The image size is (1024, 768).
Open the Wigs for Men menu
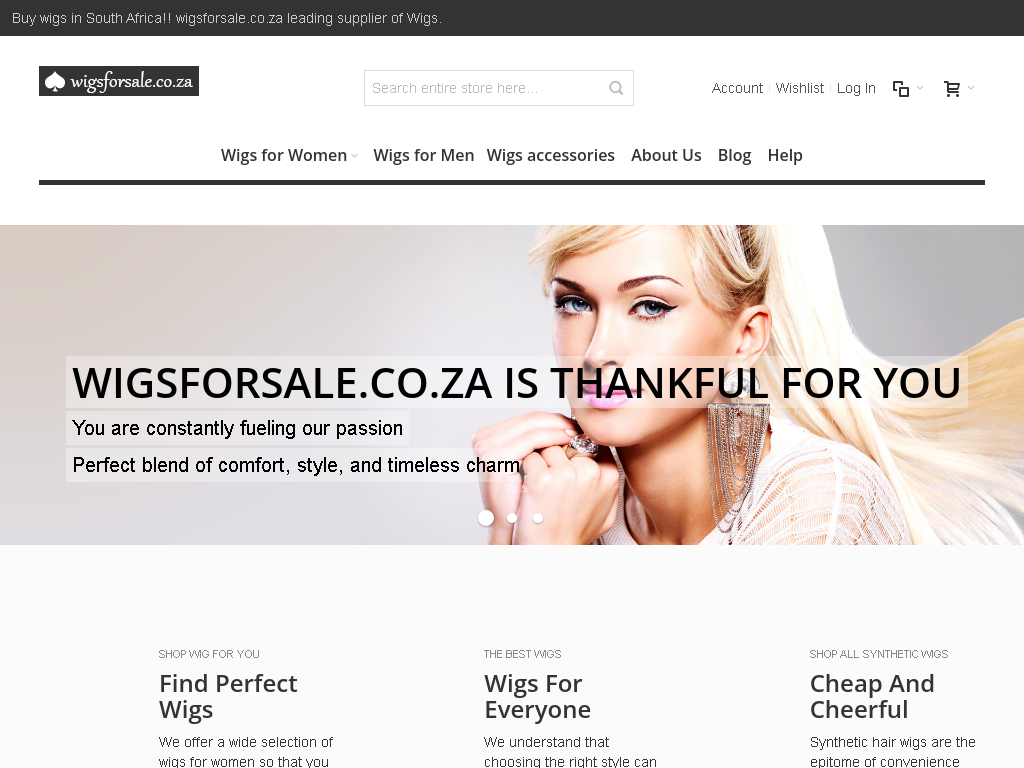click(424, 155)
